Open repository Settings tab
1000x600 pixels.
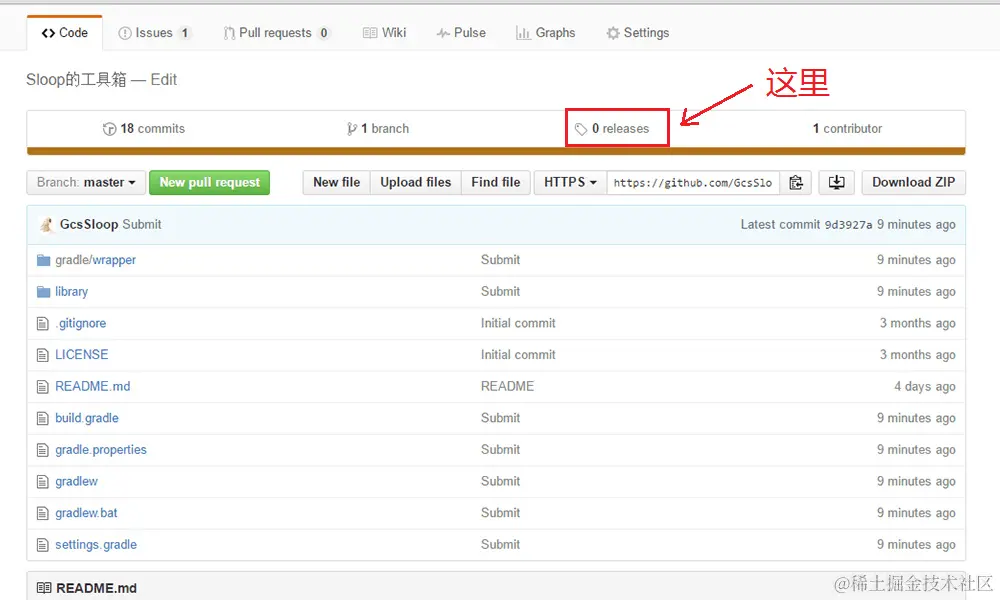(x=638, y=33)
